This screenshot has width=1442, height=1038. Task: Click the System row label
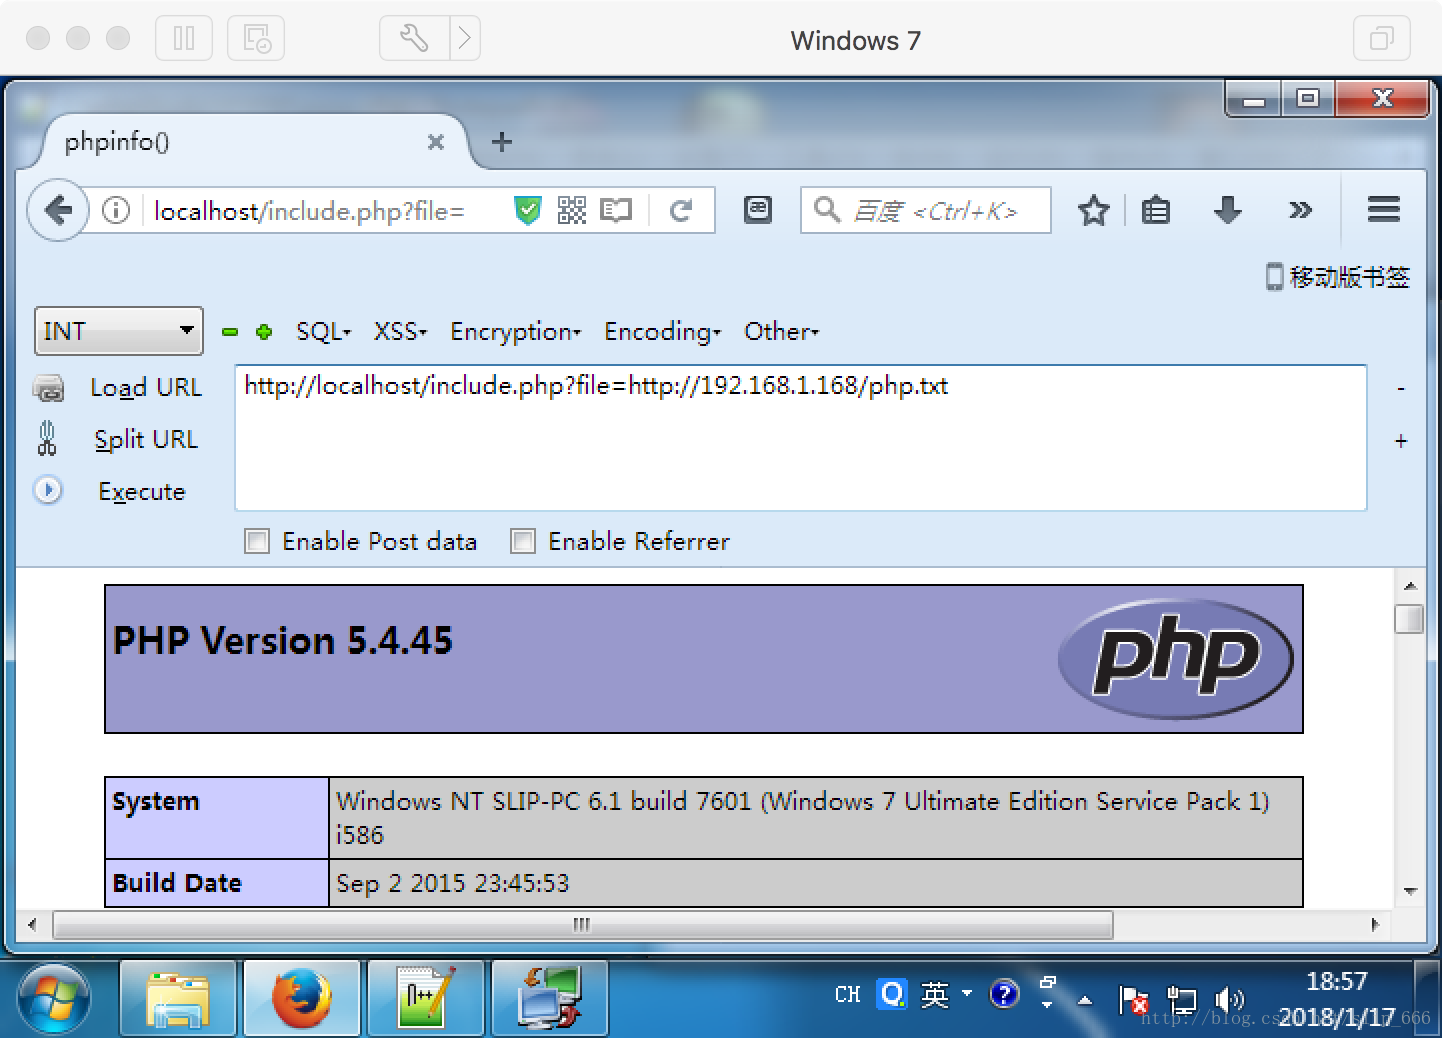coord(156,802)
